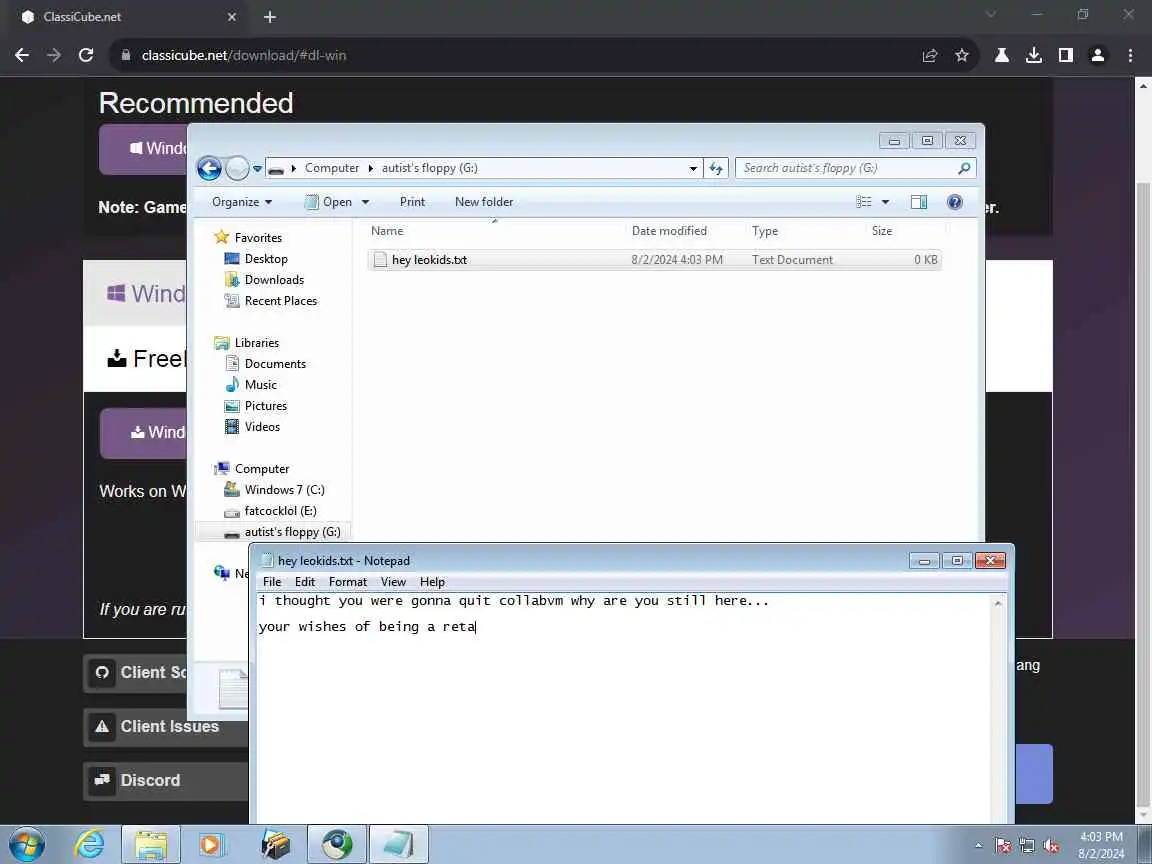Click the volume icon in system tray
Viewport: 1152px width, 864px height.
click(1051, 846)
